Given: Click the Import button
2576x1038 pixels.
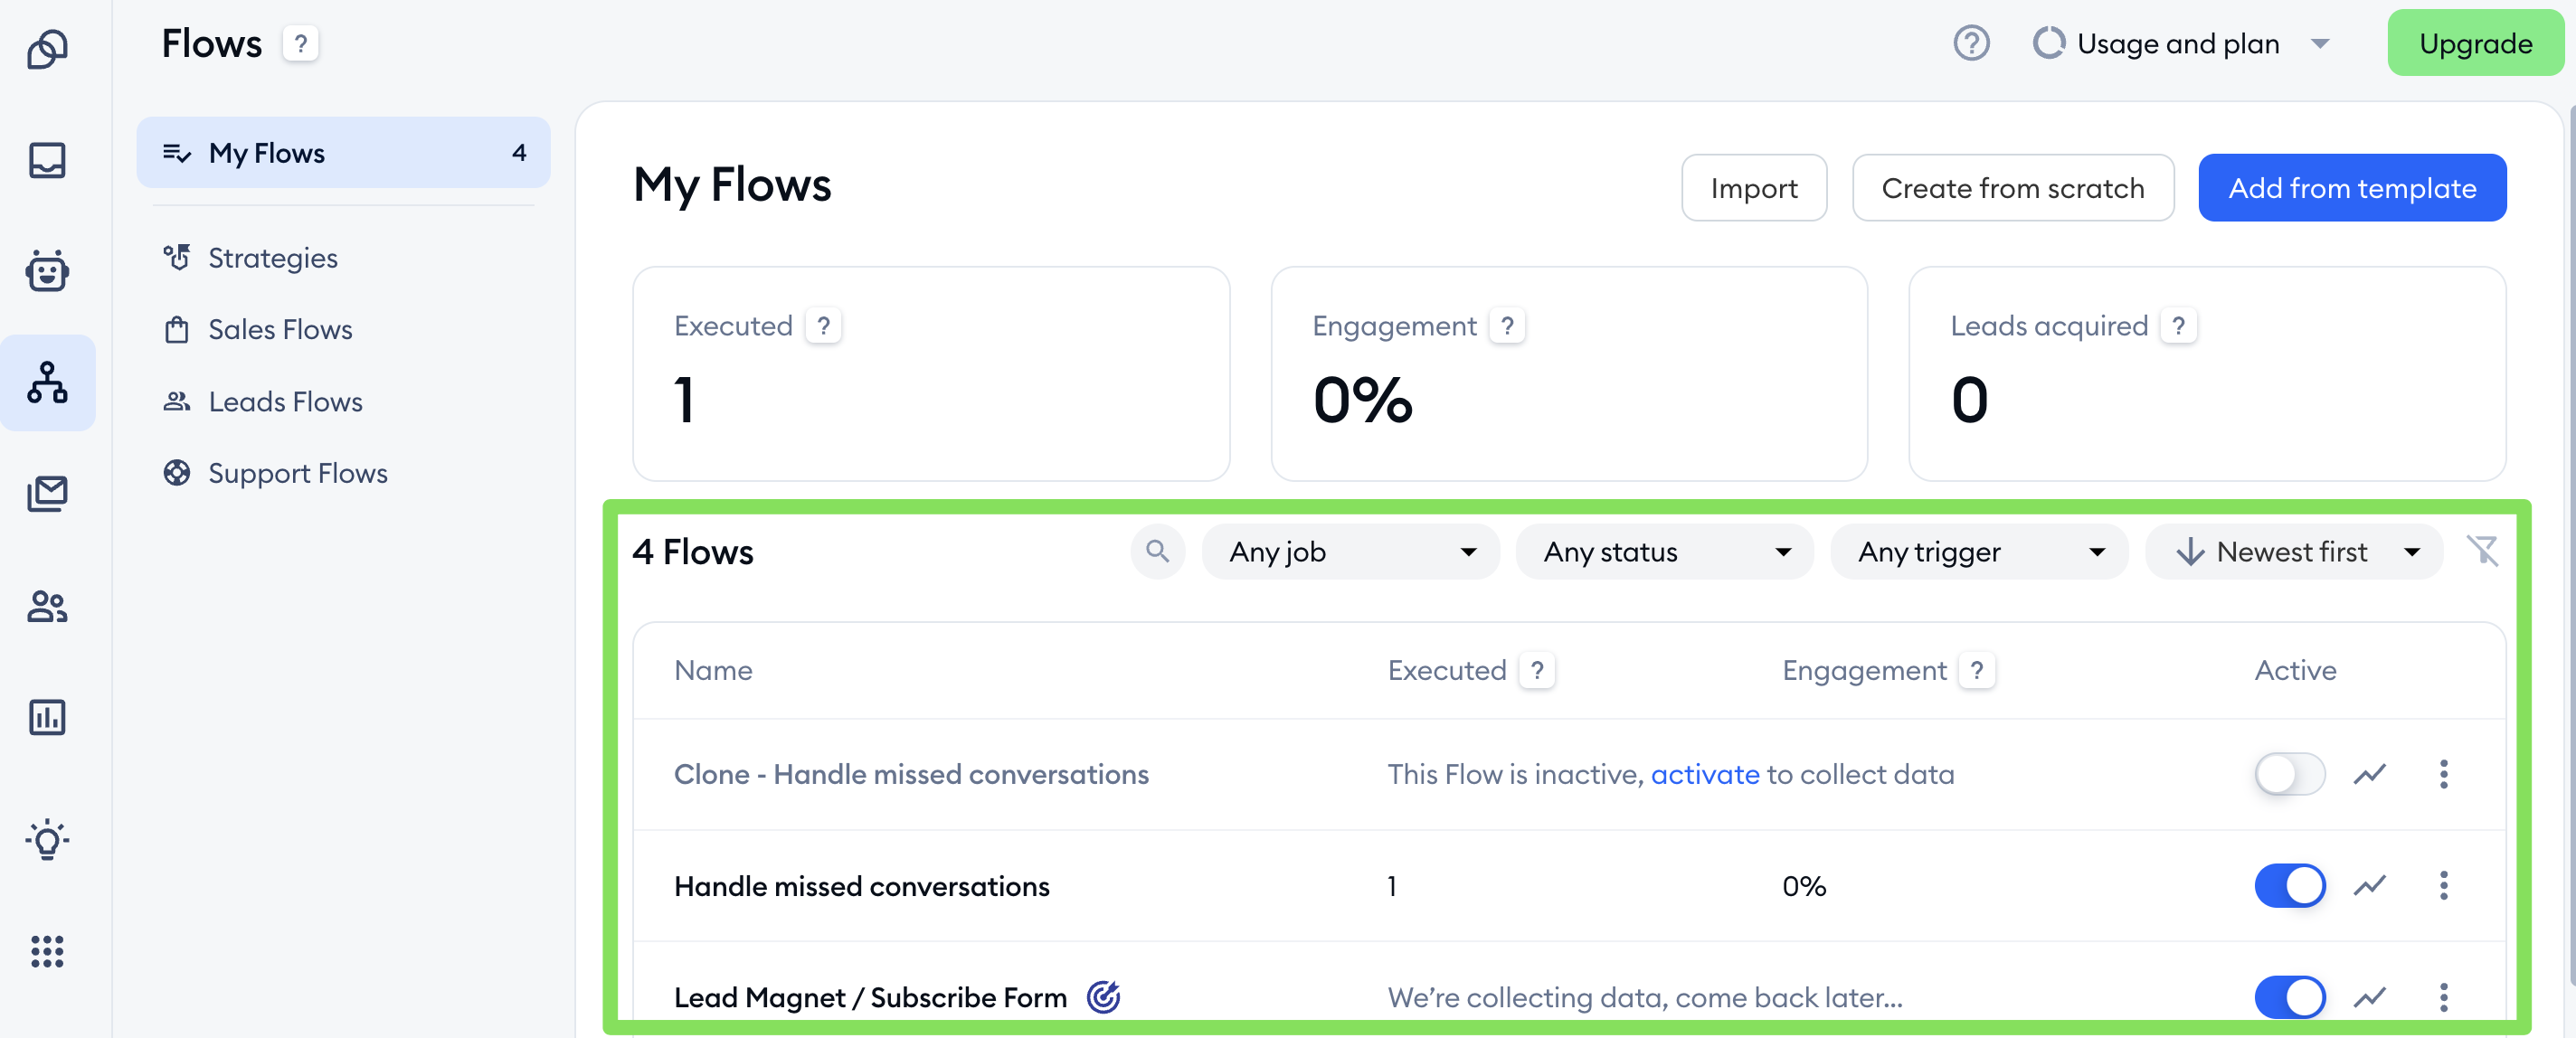Looking at the screenshot, I should tap(1753, 188).
